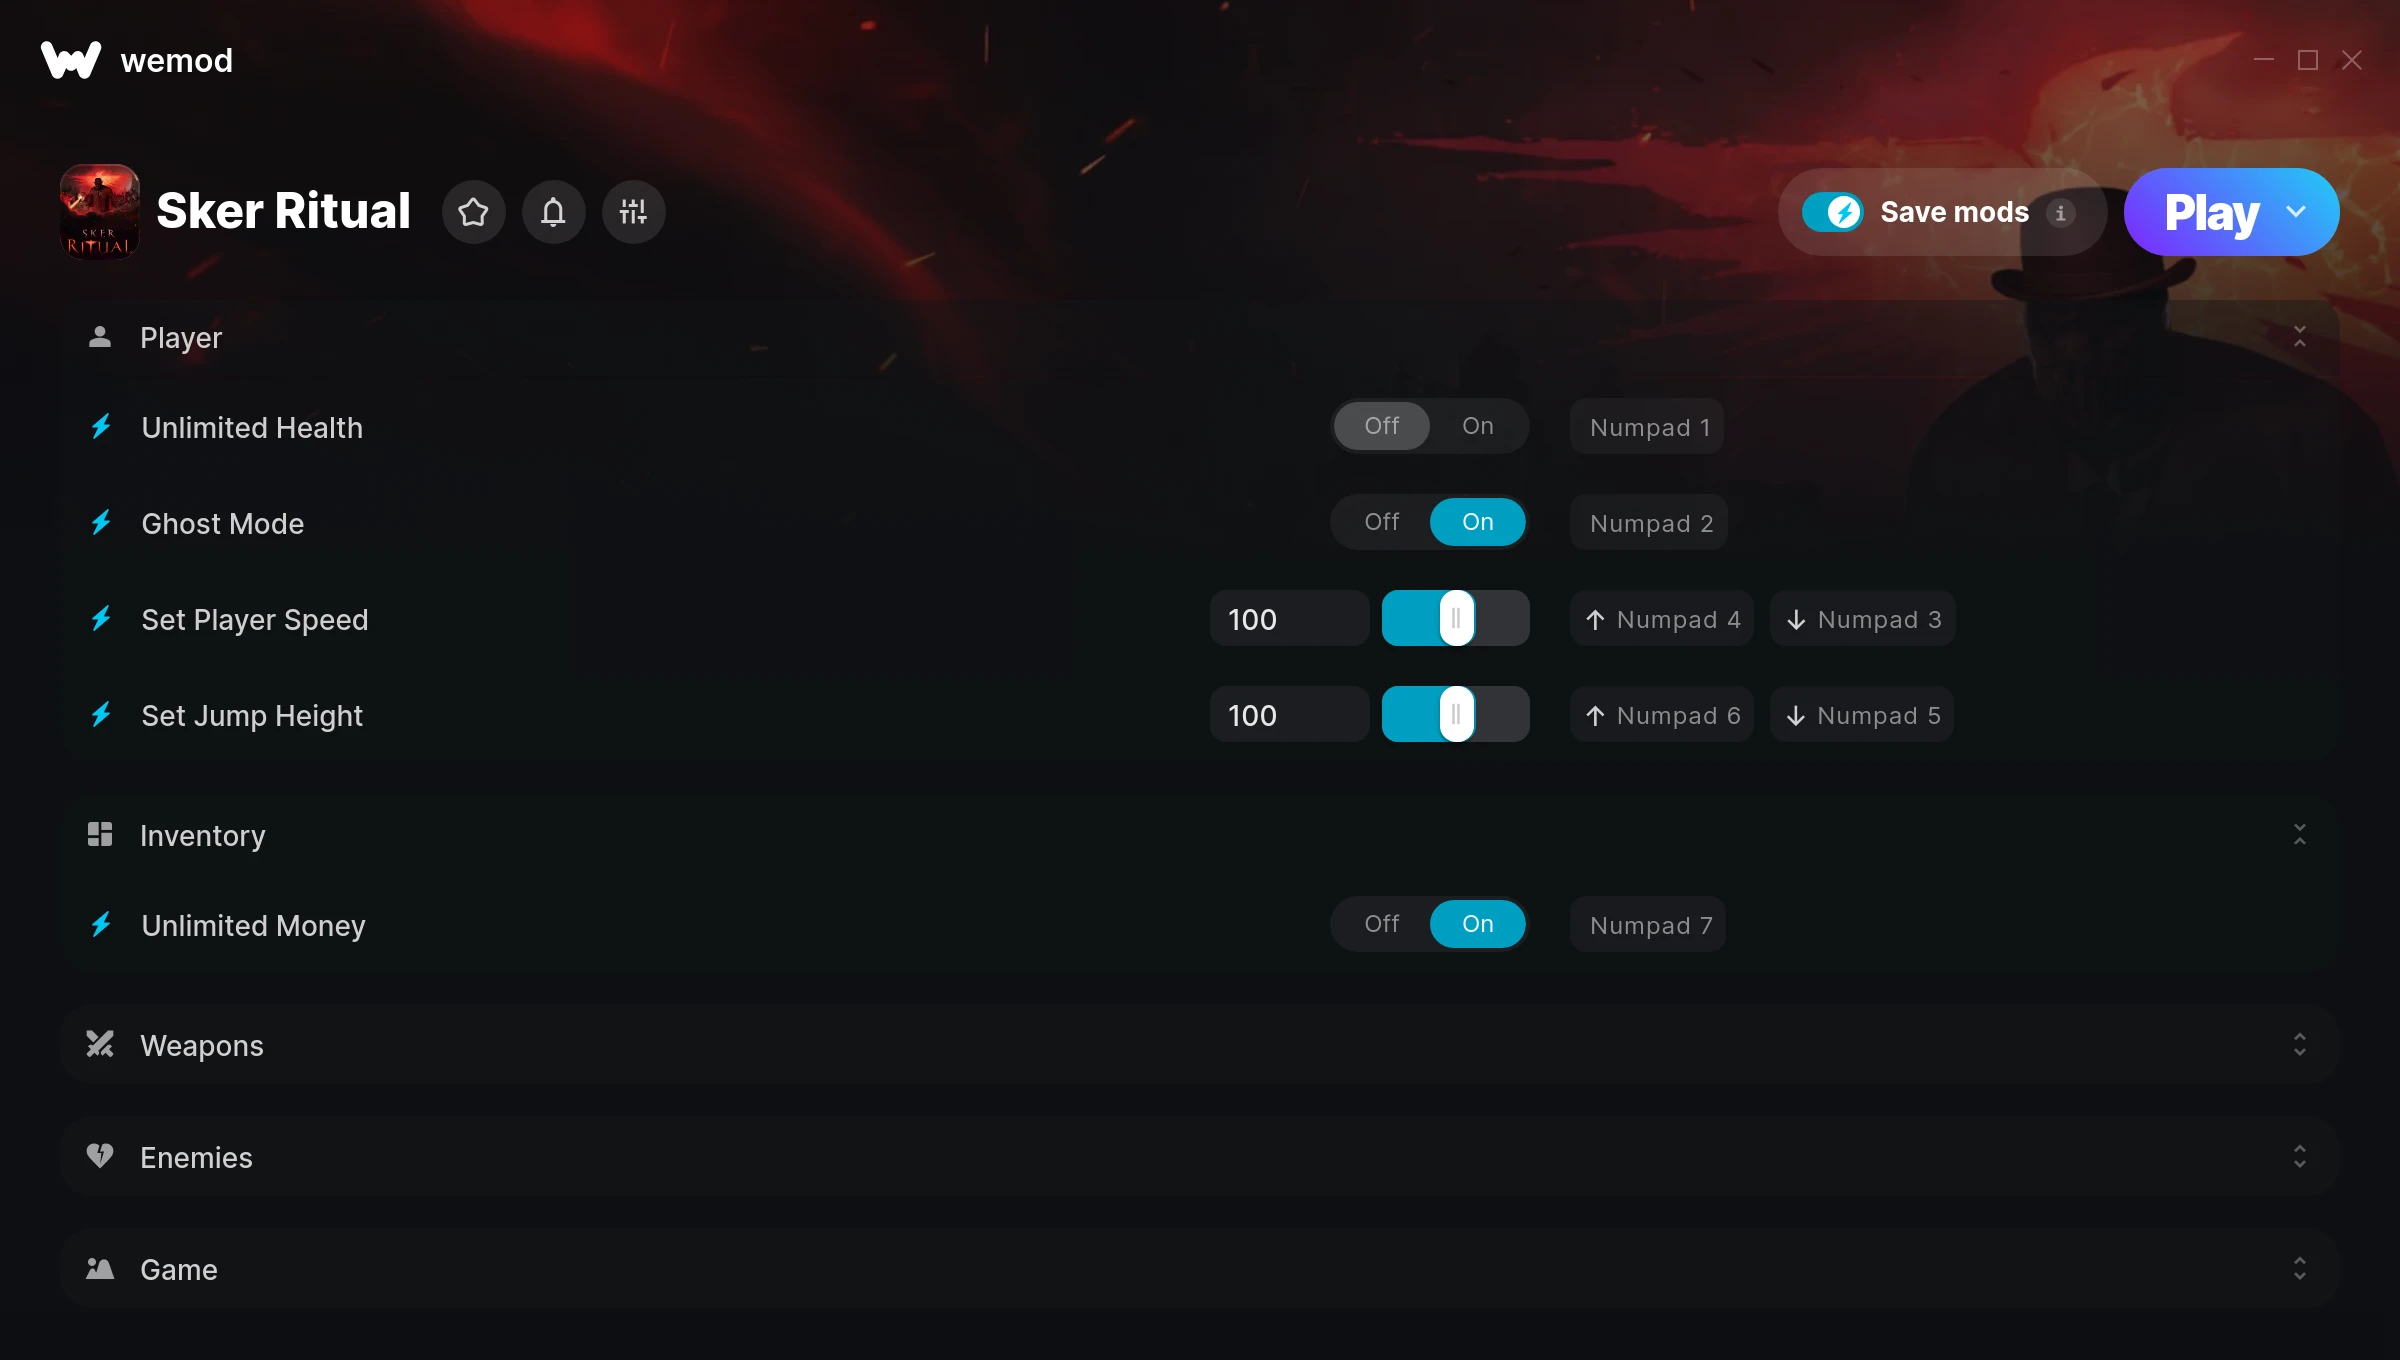This screenshot has width=2400, height=1360.
Task: Disable the Save mods toggle
Action: 1832,212
